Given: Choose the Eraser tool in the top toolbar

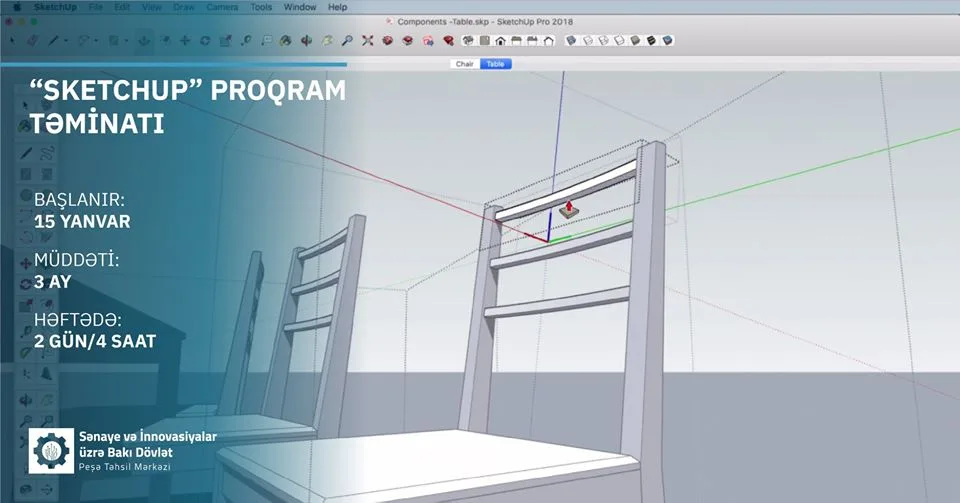Looking at the screenshot, I should coord(32,41).
